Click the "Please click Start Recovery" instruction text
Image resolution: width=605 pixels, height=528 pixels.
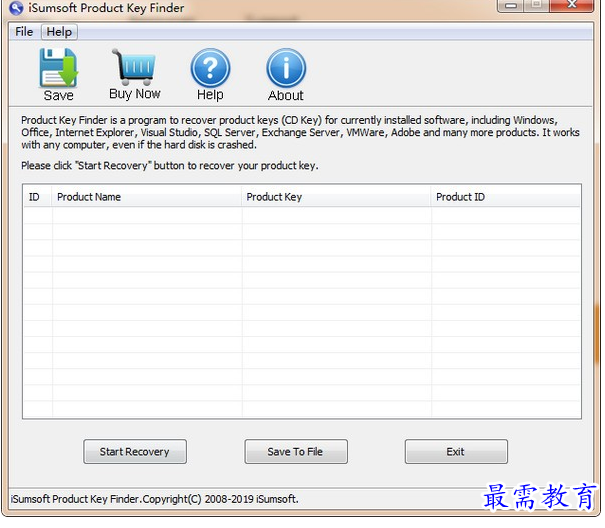point(170,166)
